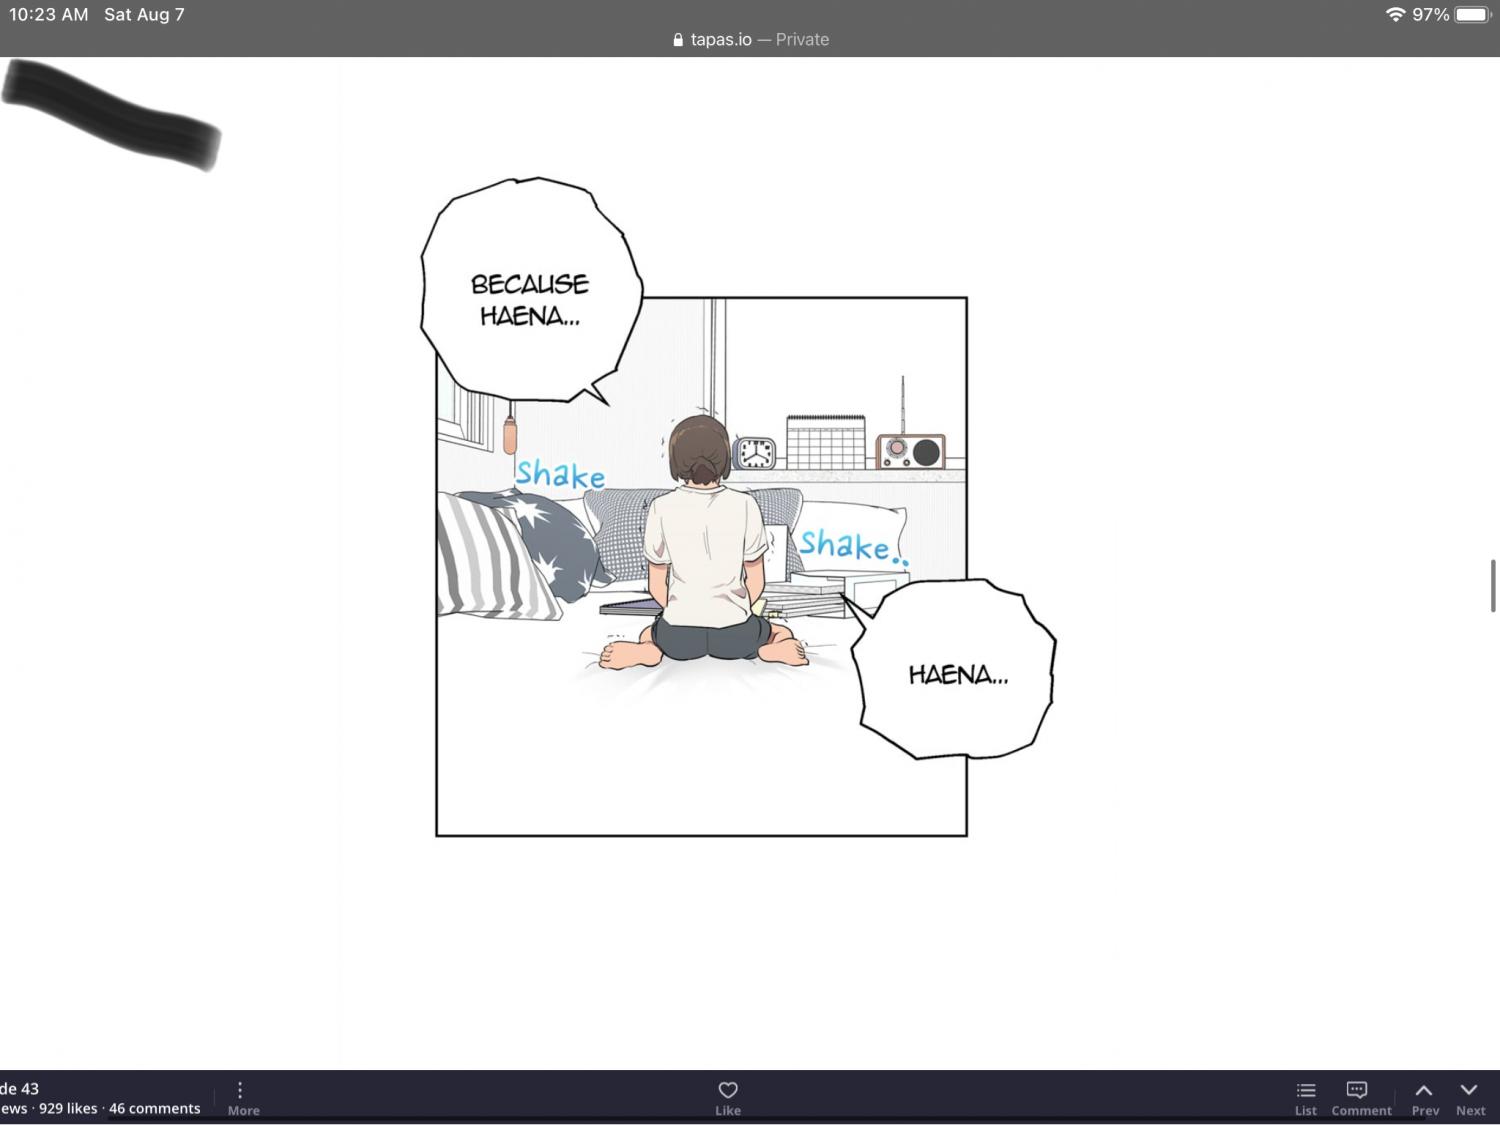
Task: Click the 'Private' browsing label
Action: click(802, 40)
